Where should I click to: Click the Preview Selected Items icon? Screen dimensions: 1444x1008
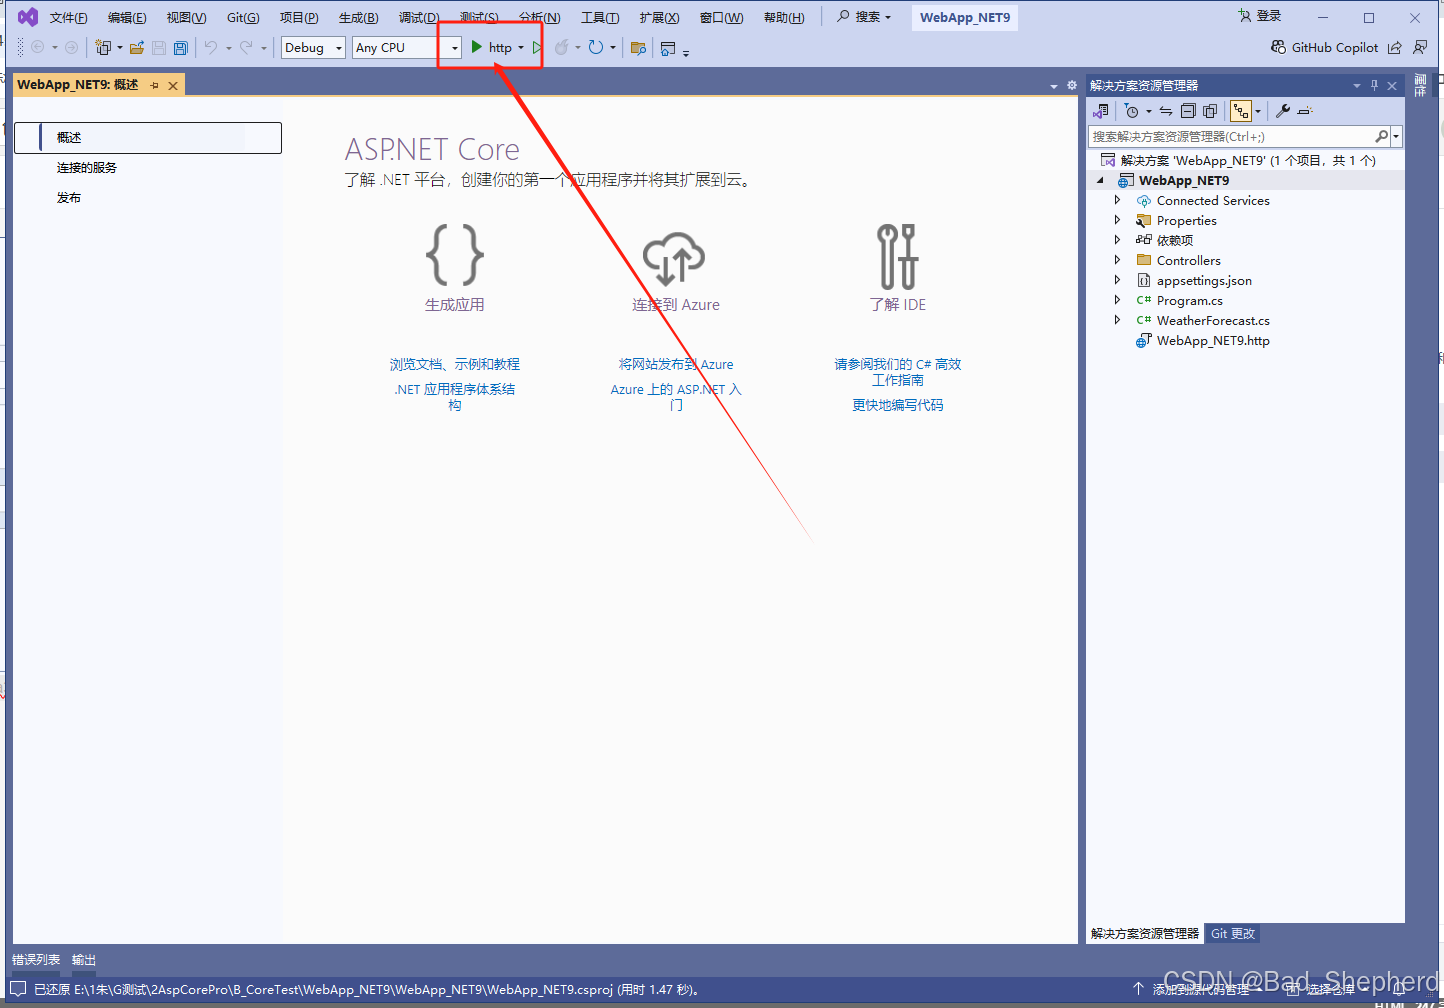[1304, 111]
